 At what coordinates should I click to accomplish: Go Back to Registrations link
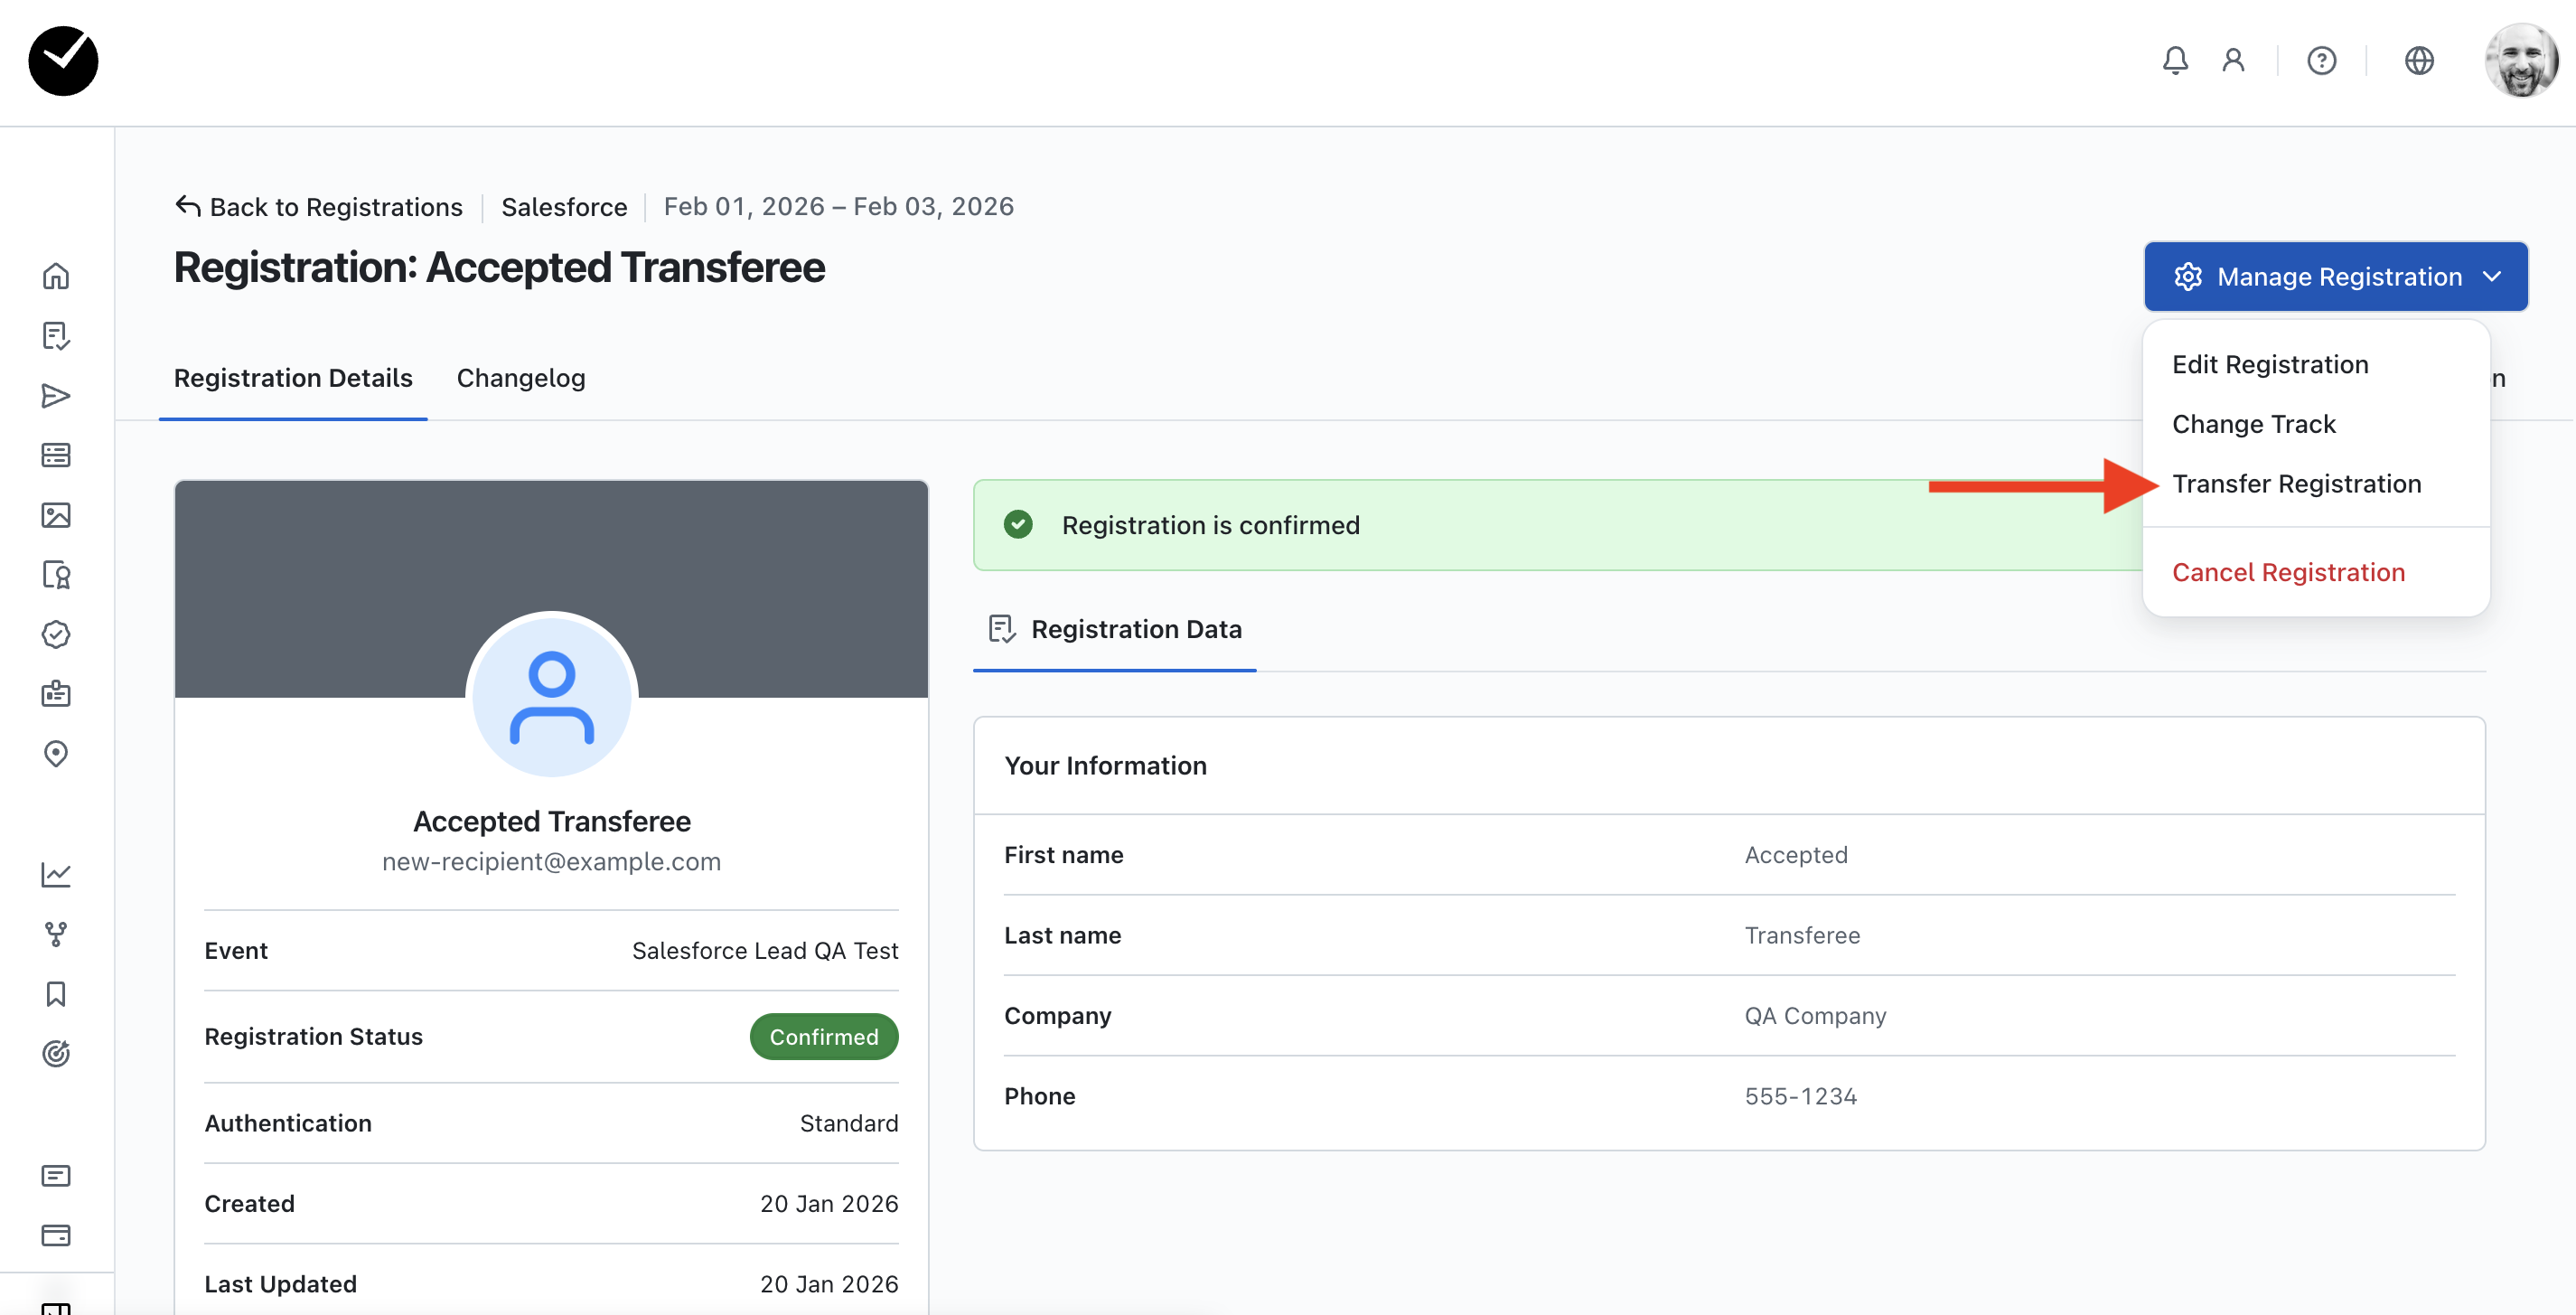(x=319, y=207)
